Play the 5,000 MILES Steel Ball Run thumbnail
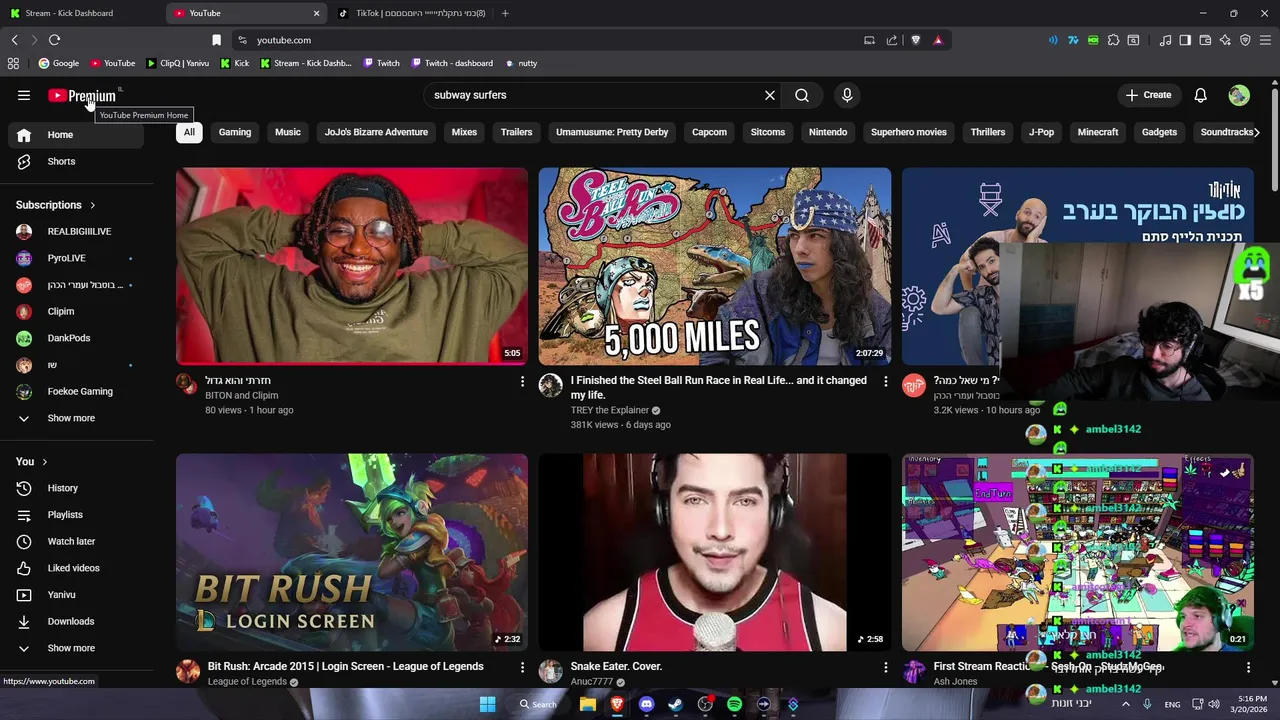The image size is (1280, 720). (715, 266)
